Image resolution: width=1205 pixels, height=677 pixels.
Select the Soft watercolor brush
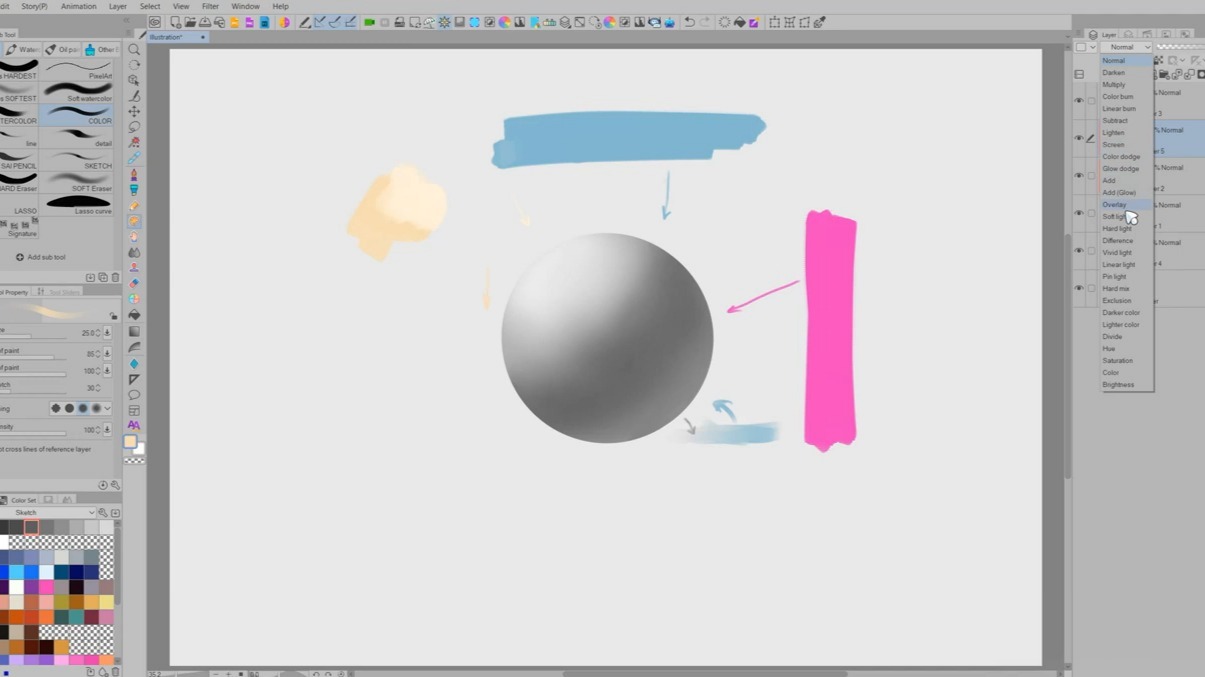pos(78,92)
